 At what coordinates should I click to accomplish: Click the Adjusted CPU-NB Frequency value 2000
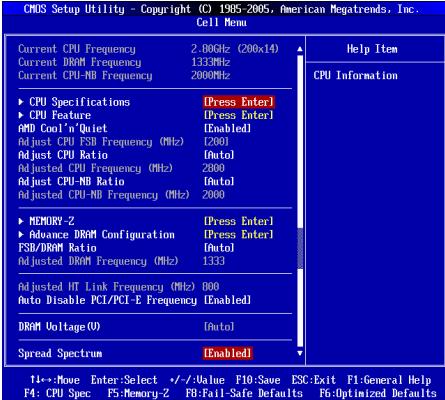click(x=213, y=195)
